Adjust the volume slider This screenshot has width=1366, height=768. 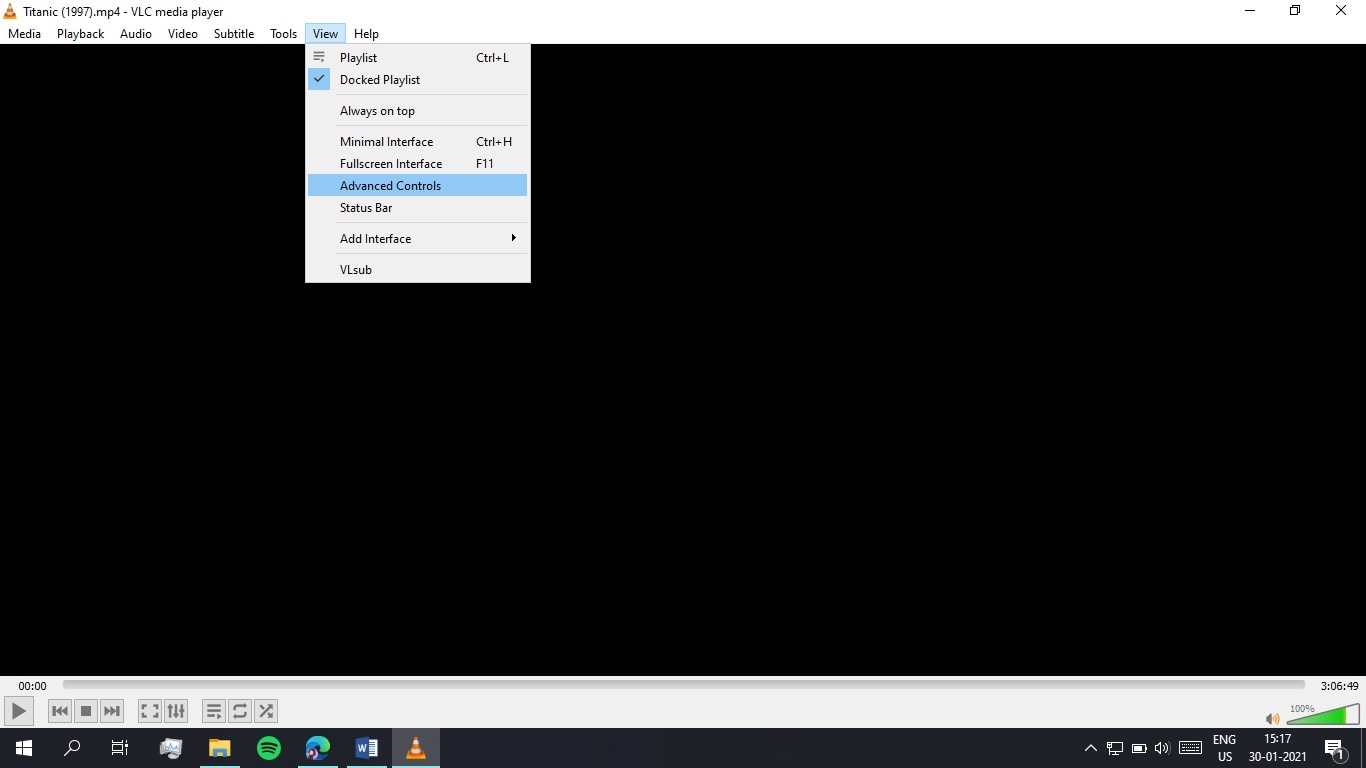coord(1323,714)
